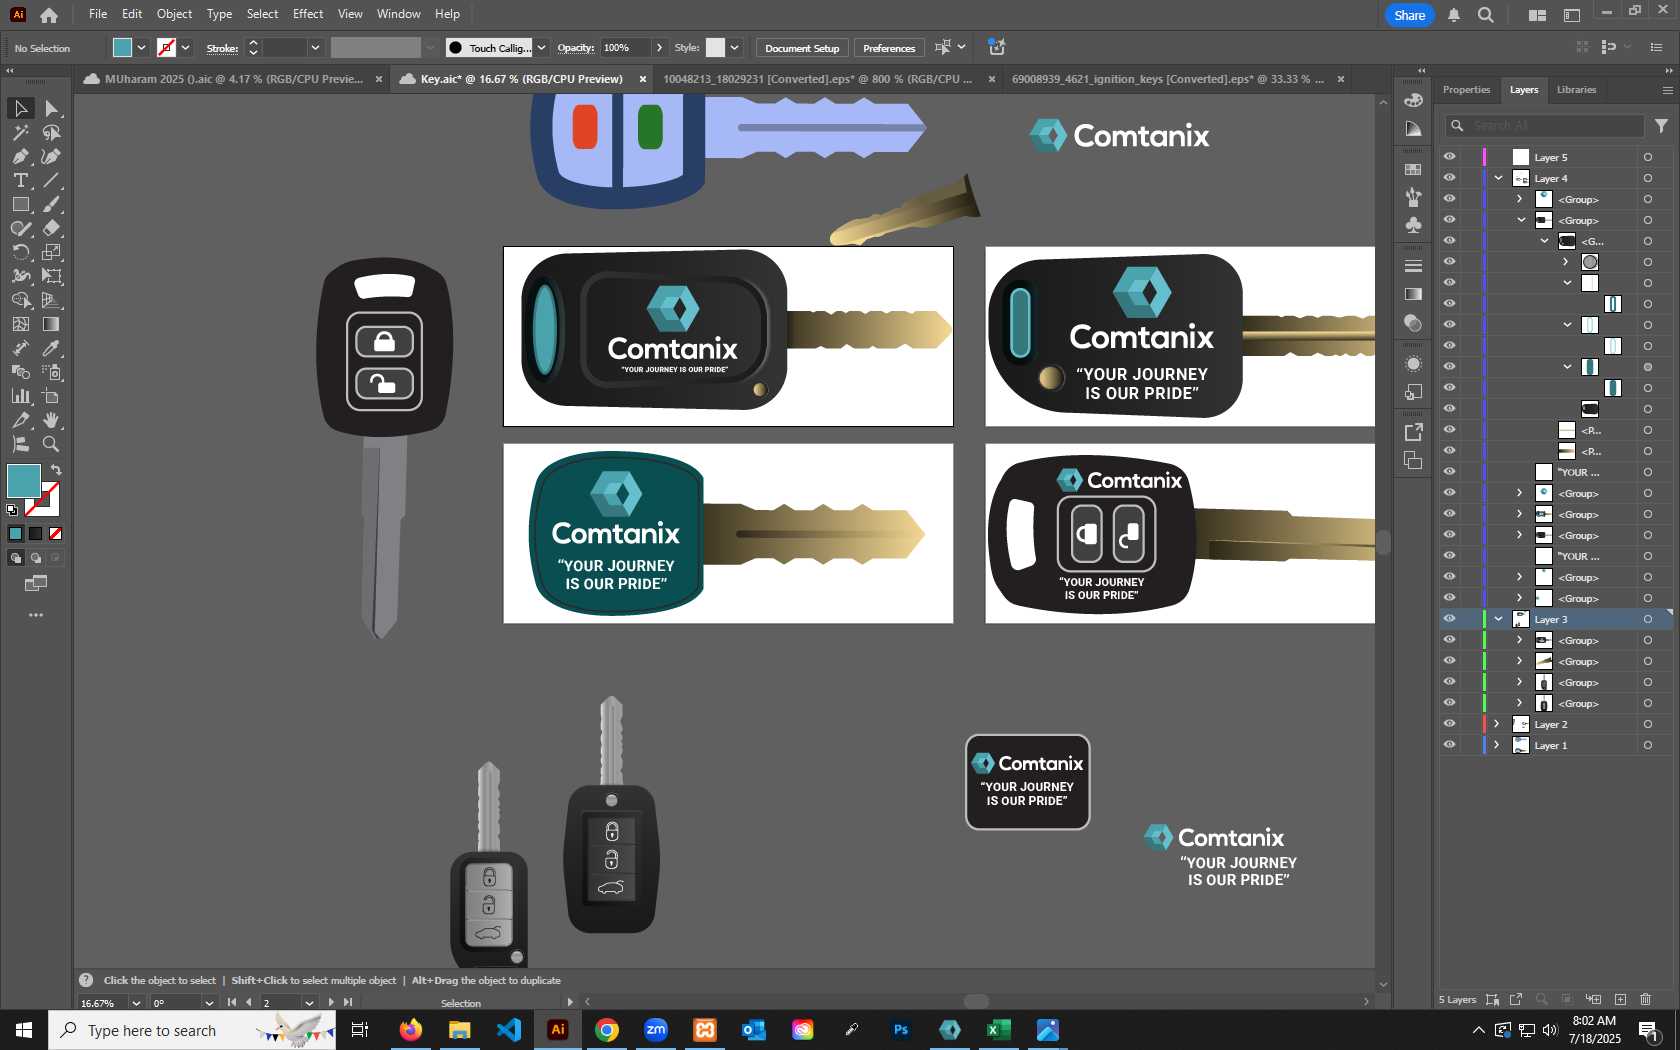This screenshot has width=1680, height=1050.
Task: Collapse Layer 3 in Layers panel
Action: [1498, 619]
